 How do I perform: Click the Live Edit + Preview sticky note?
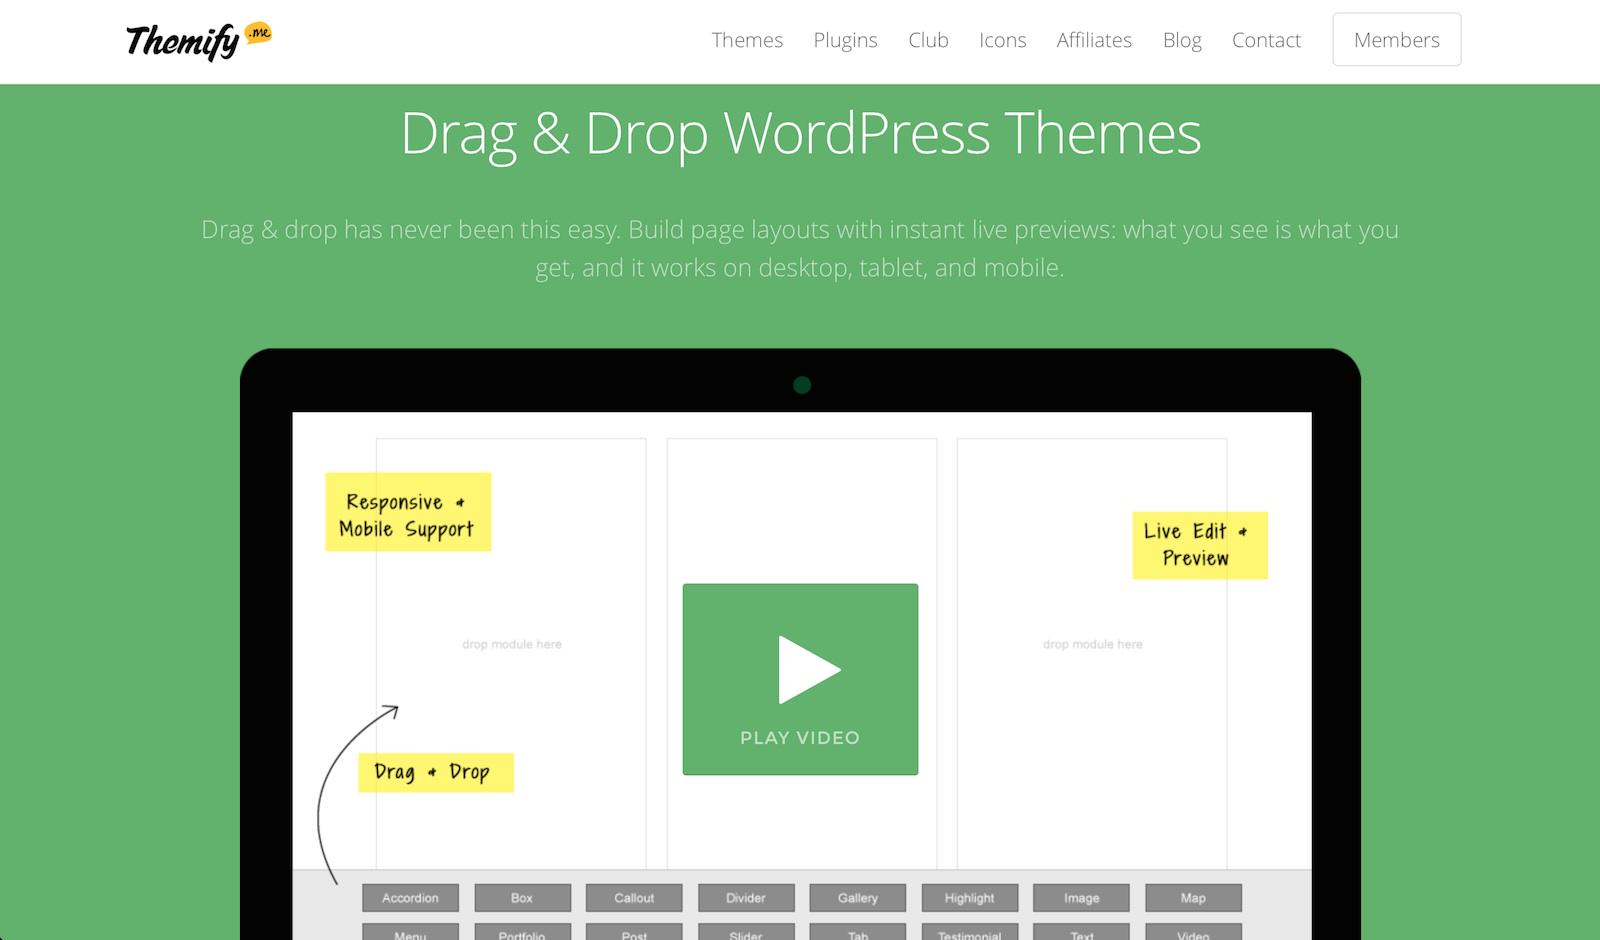(1199, 545)
